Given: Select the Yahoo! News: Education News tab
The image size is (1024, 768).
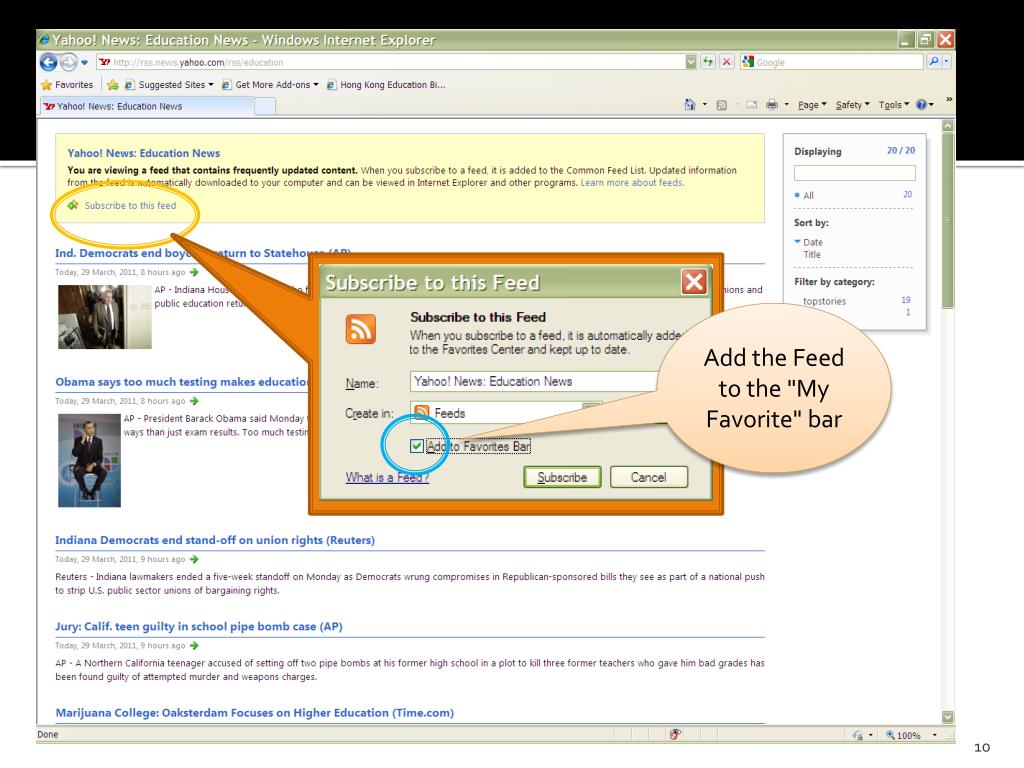Looking at the screenshot, I should (146, 106).
